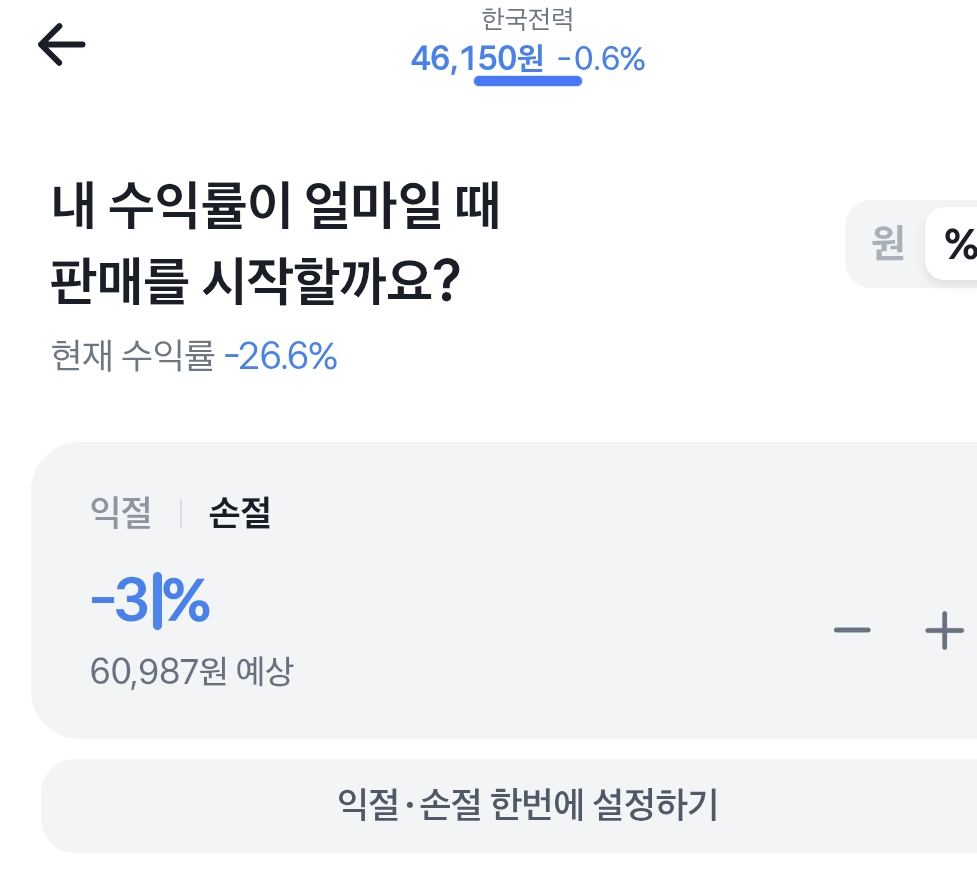Image resolution: width=977 pixels, height=894 pixels.
Task: Tap the 60,987원 예상 estimated price
Action: pos(191,670)
